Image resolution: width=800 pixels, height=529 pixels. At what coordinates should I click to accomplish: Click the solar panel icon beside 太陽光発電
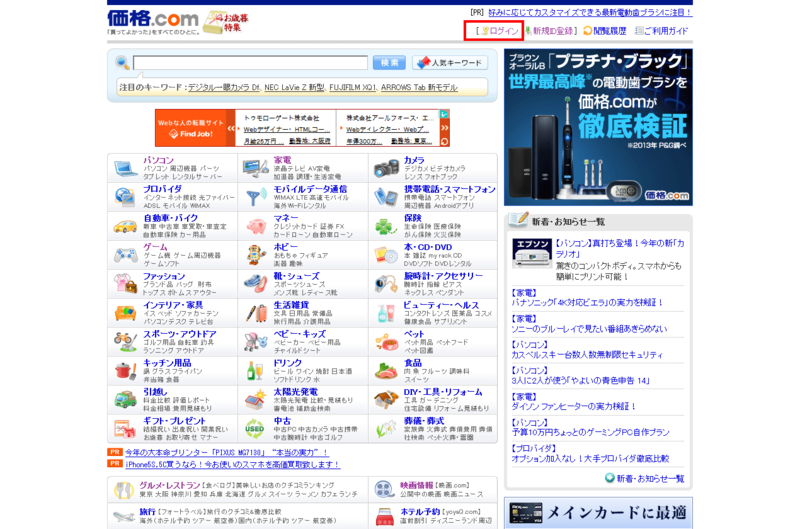tap(256, 400)
